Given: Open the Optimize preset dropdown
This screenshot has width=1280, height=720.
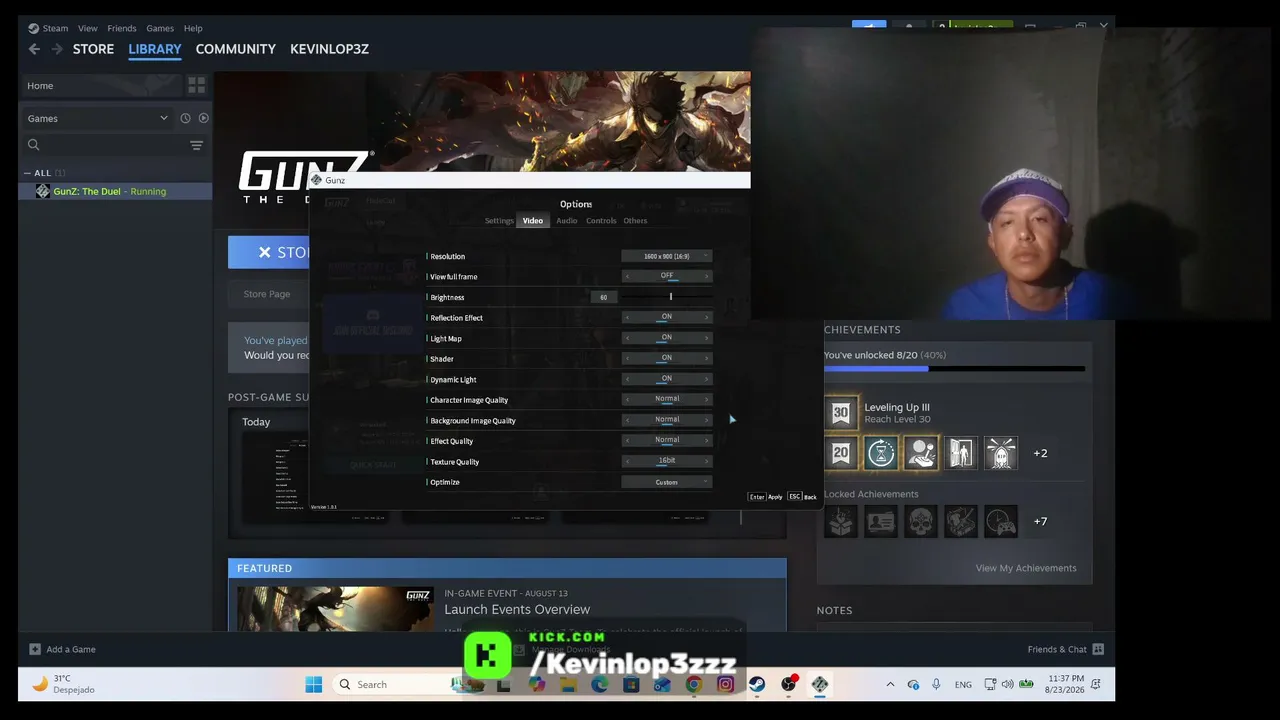Looking at the screenshot, I should pos(667,482).
